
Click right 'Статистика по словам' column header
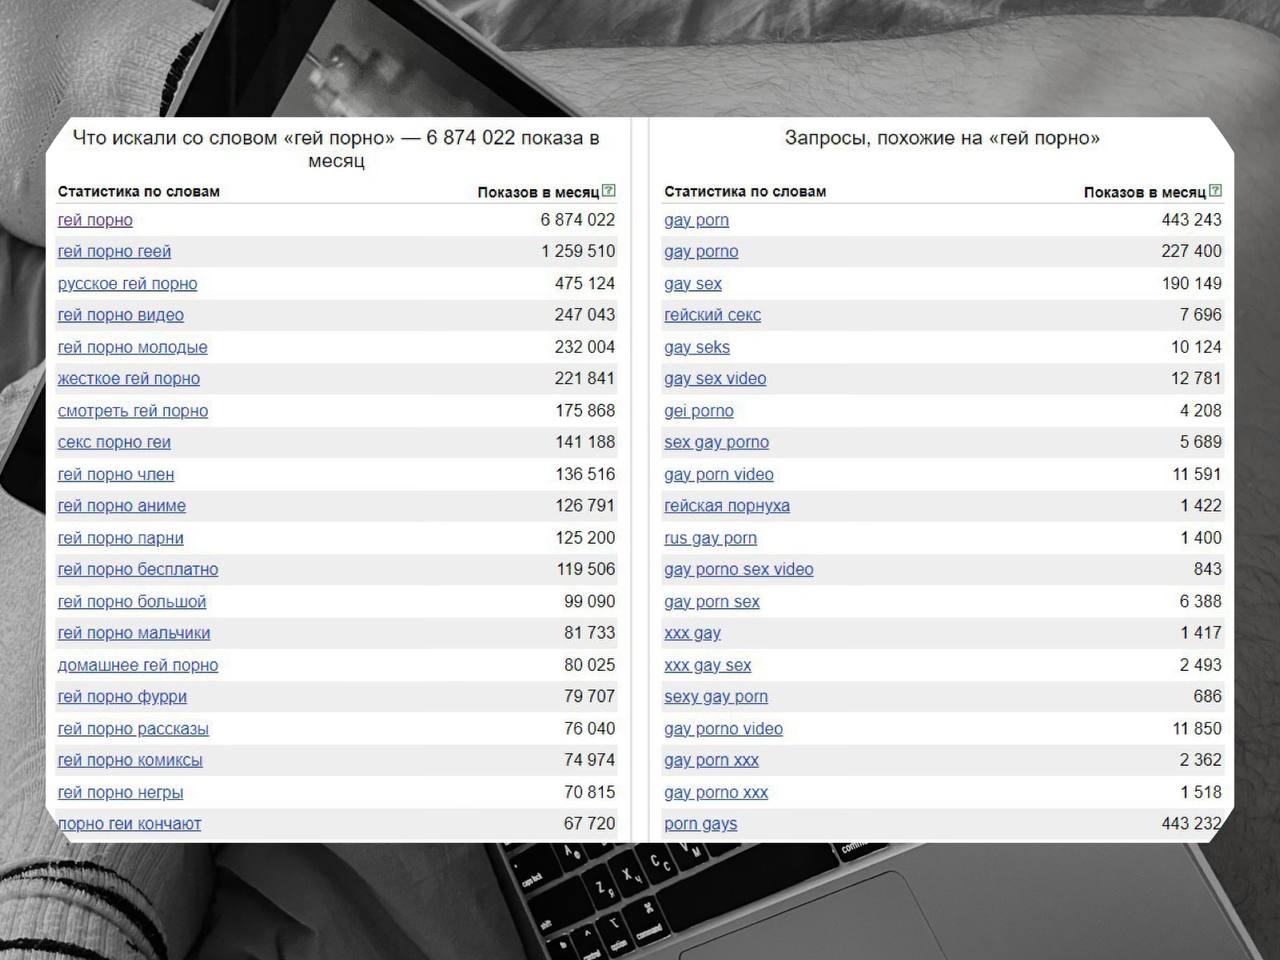745,191
